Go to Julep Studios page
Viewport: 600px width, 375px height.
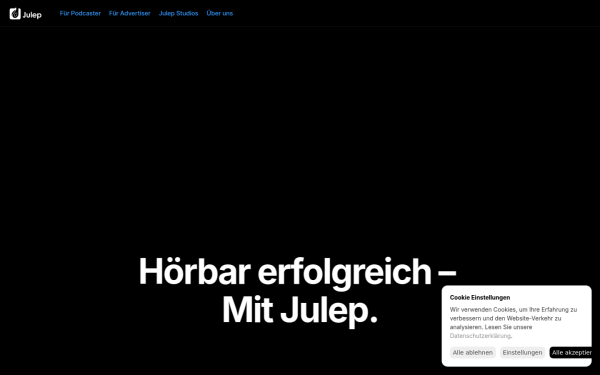point(178,13)
